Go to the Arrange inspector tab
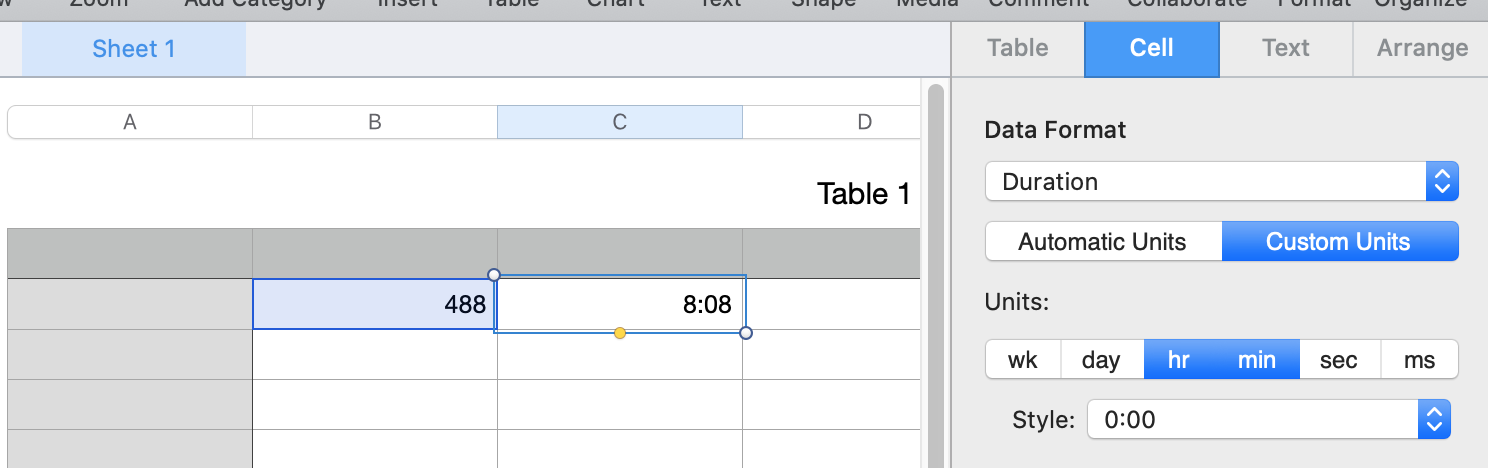 (1421, 48)
